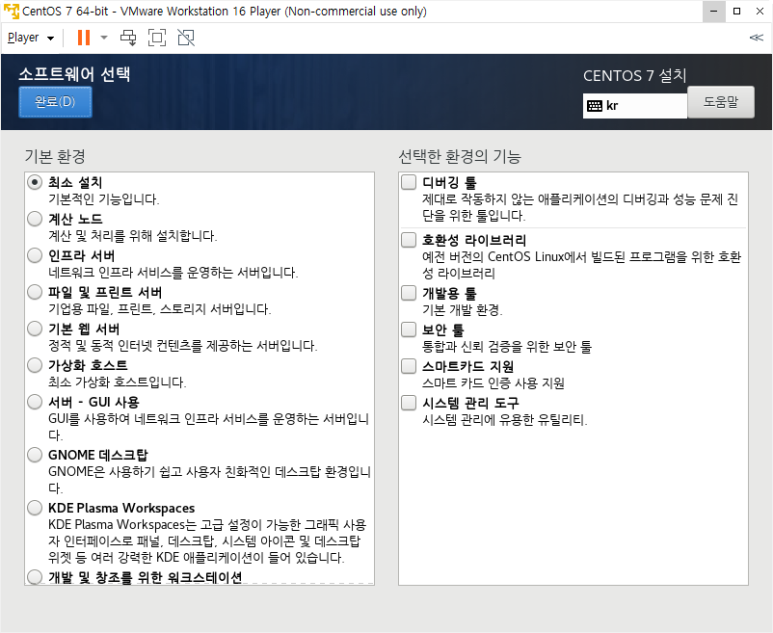This screenshot has width=773, height=633.
Task: Click the text 통합과 신뢰 검증을 위한 보안 툴
Action: click(x=507, y=347)
